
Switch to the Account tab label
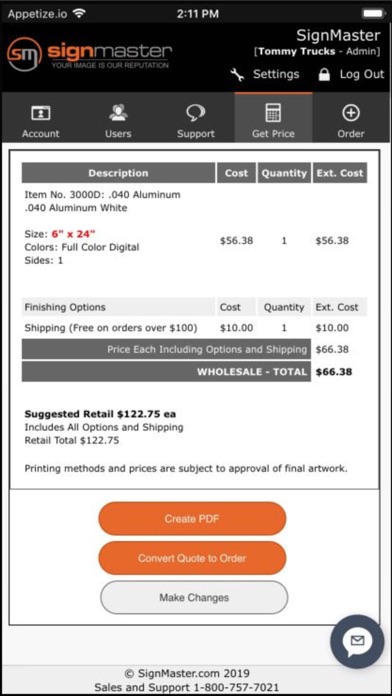point(40,134)
